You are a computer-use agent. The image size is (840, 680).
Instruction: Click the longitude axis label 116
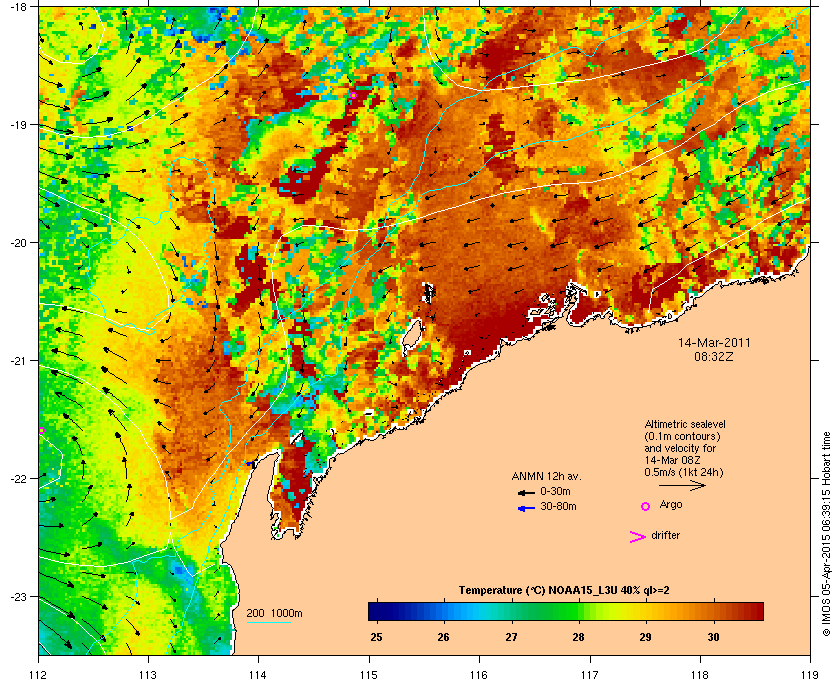479,674
